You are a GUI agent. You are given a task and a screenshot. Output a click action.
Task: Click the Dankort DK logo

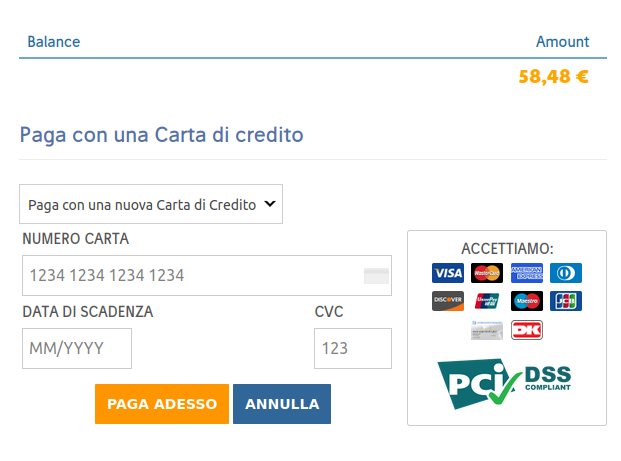[526, 330]
